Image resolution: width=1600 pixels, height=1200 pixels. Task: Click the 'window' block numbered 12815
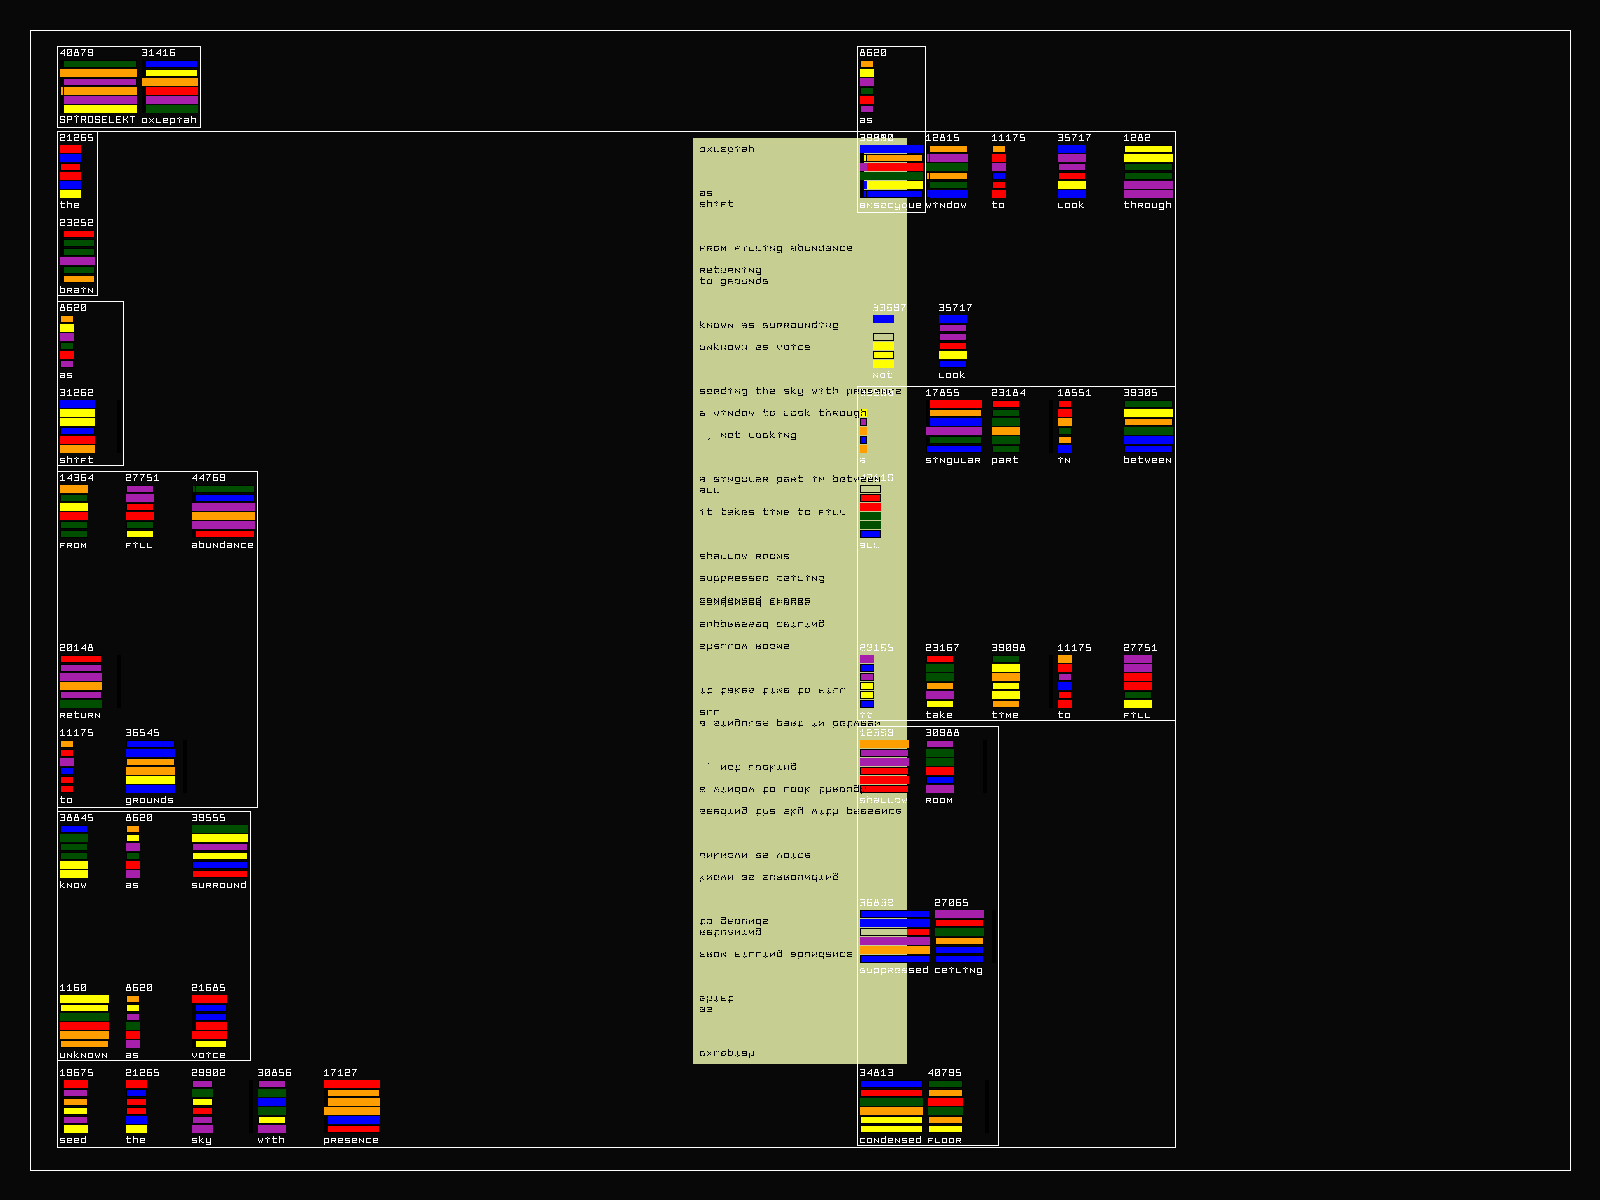pos(947,171)
